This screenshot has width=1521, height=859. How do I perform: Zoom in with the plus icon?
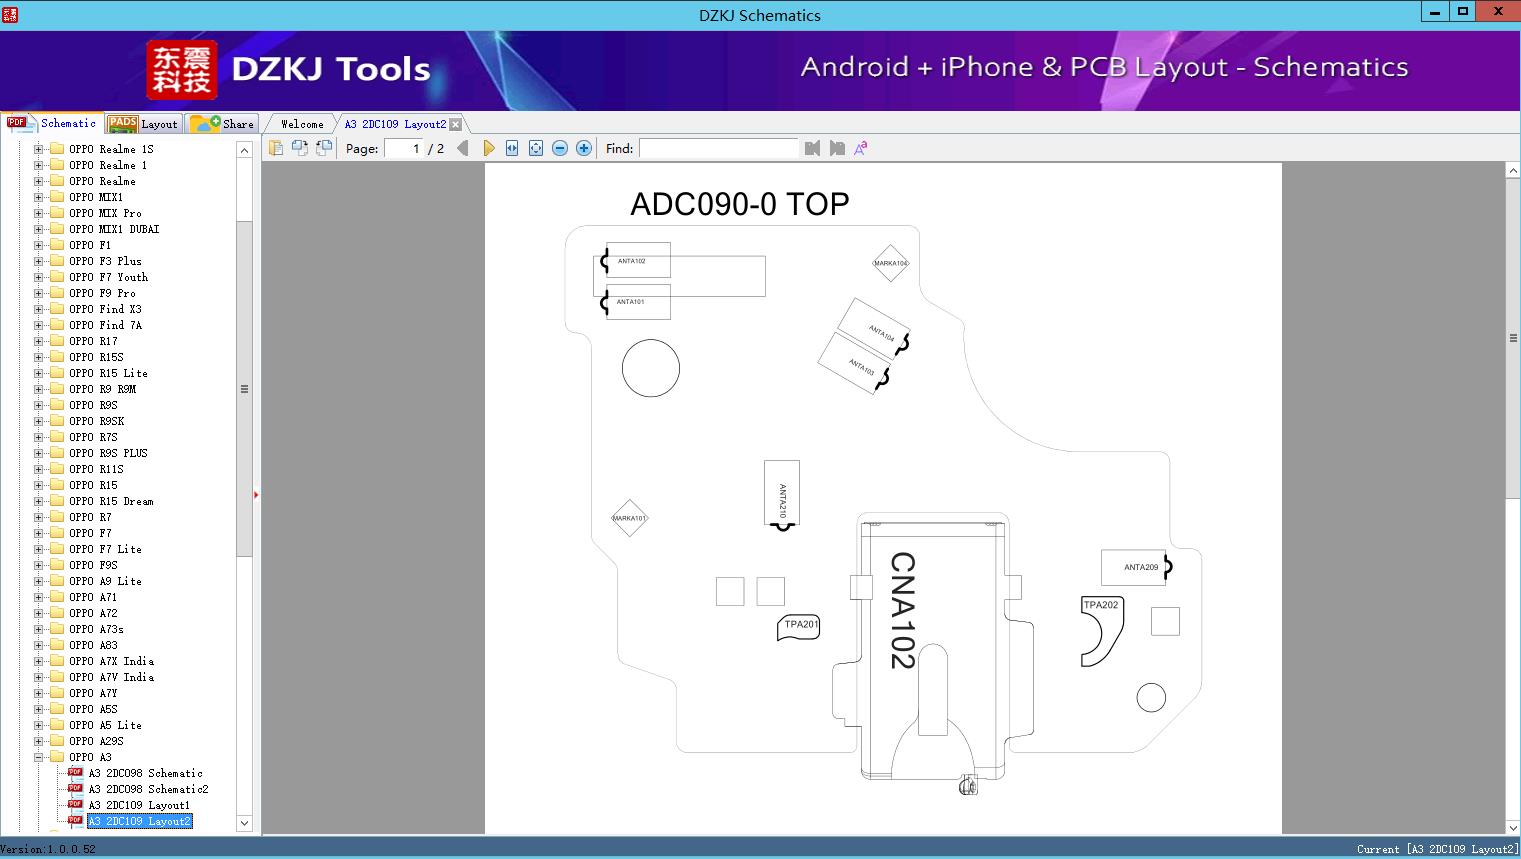(584, 148)
